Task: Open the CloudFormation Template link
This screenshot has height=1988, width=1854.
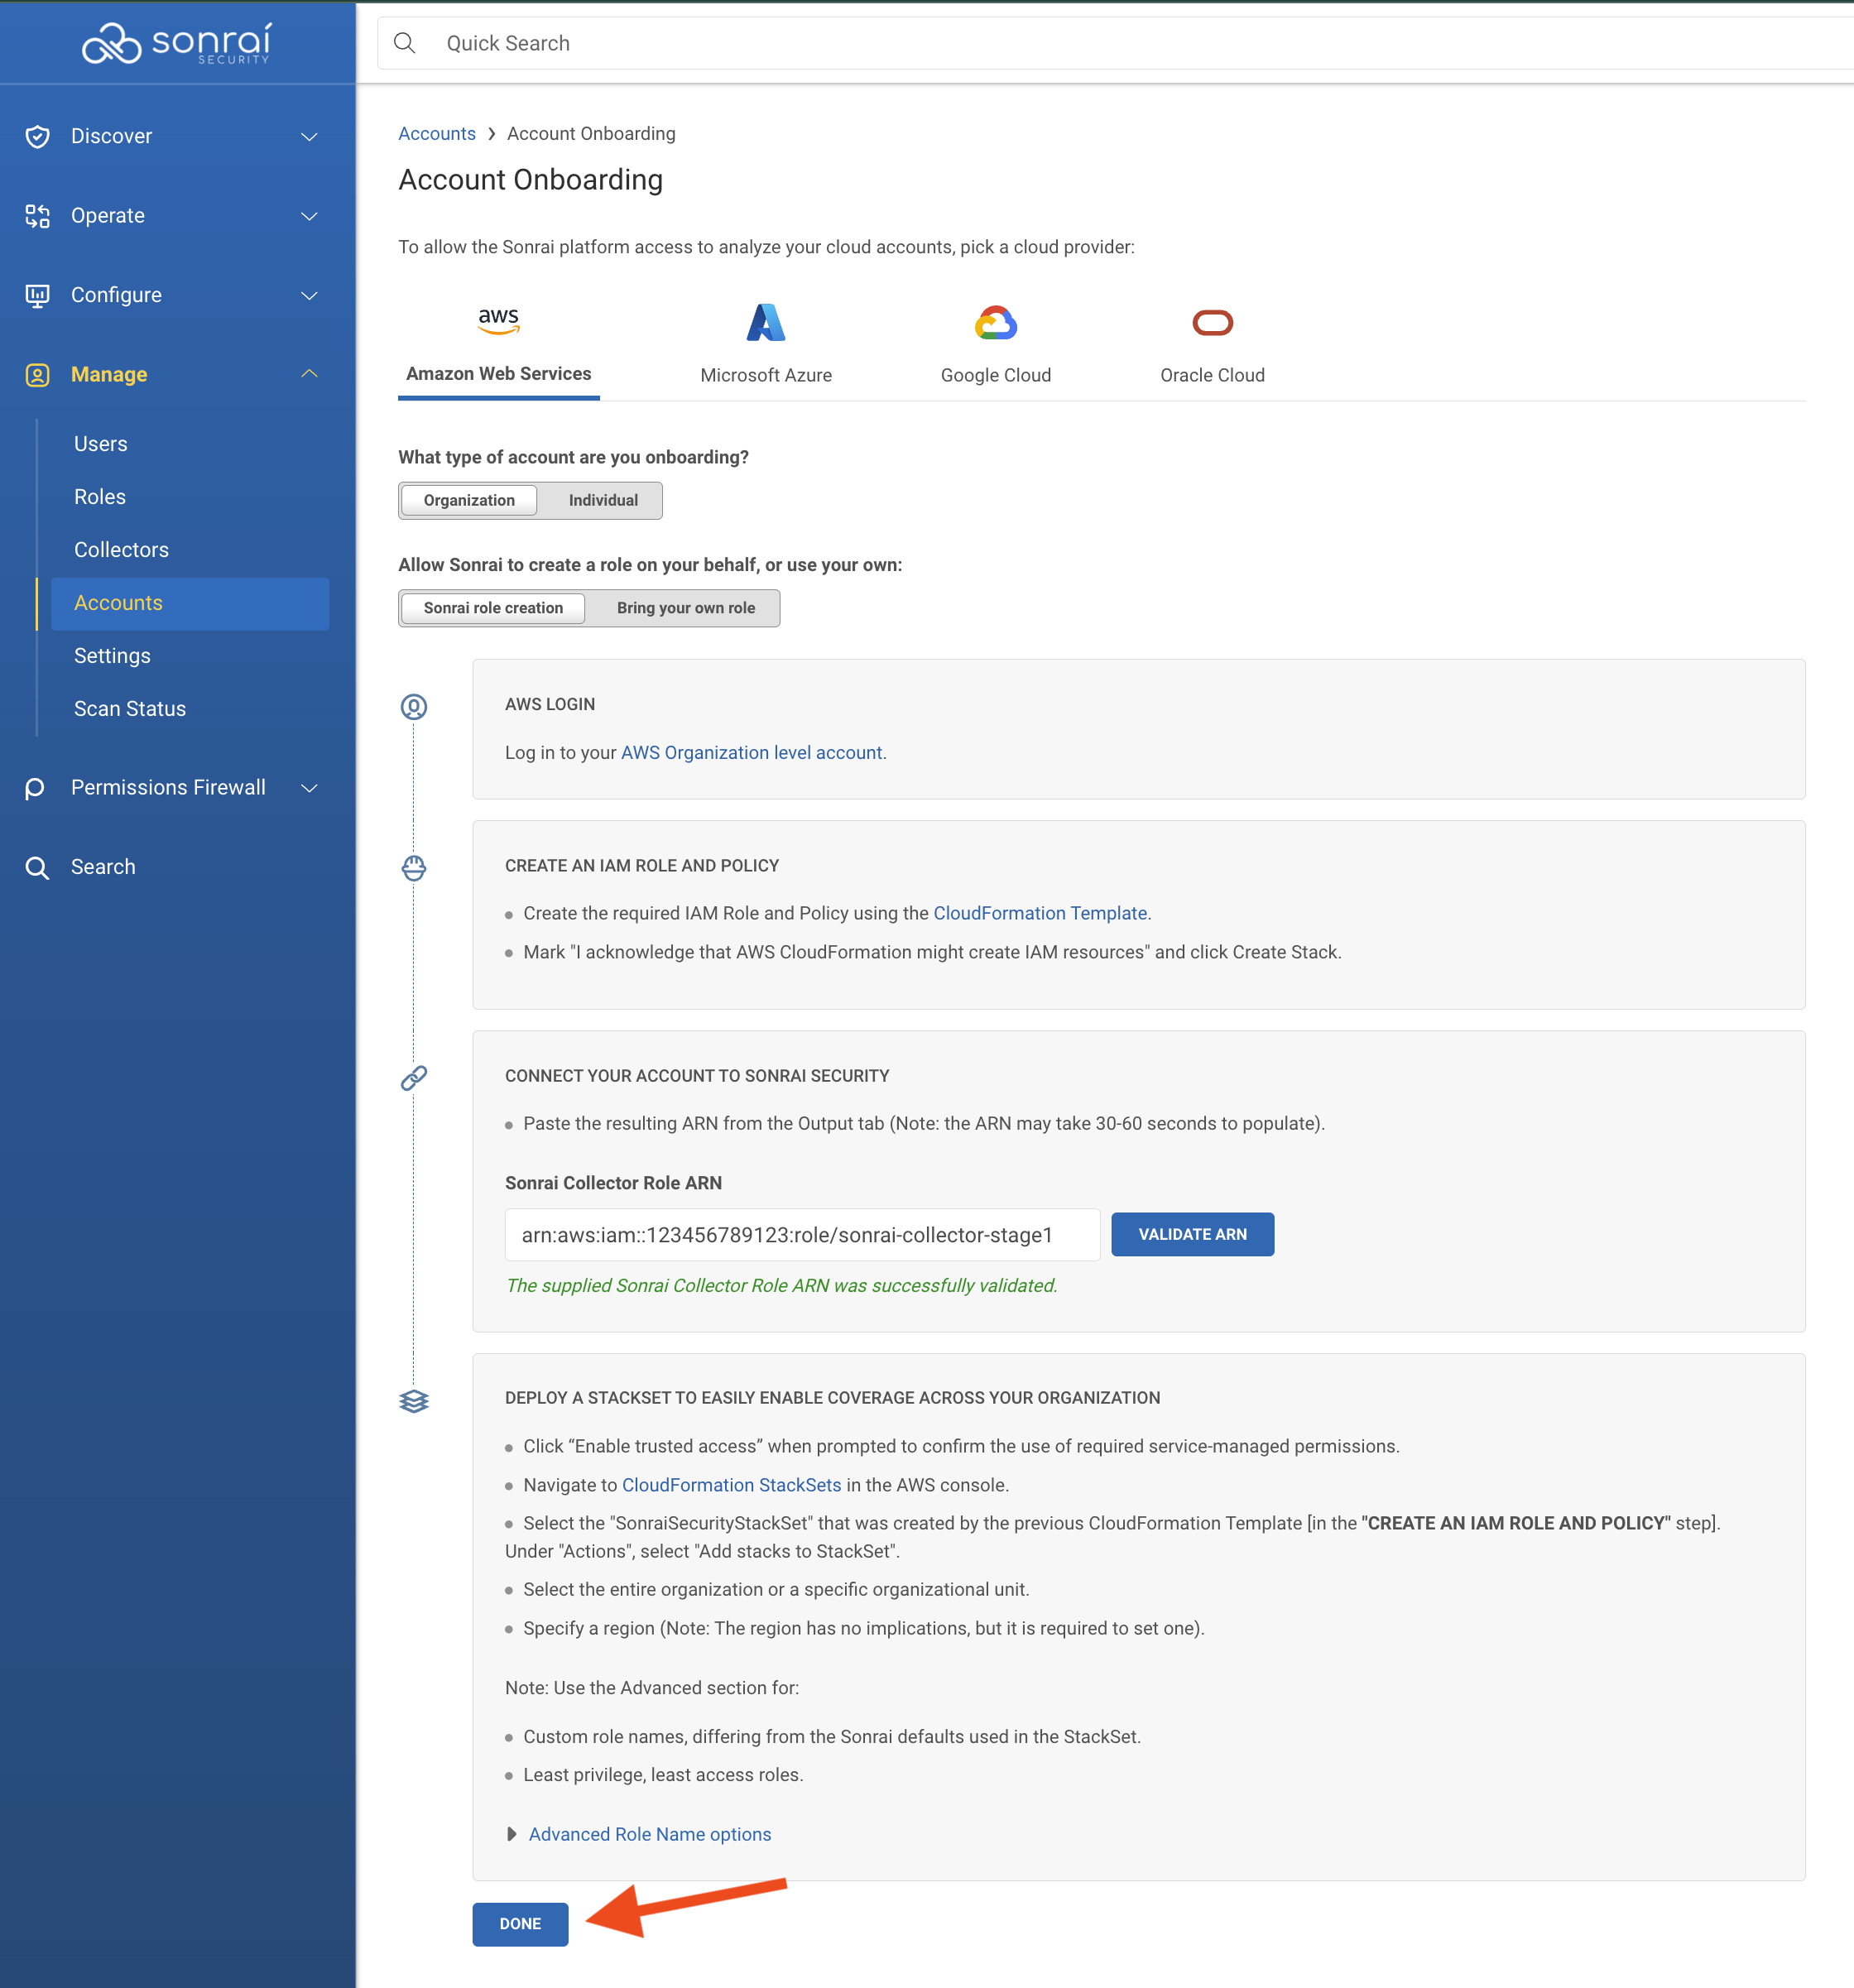Action: [x=1040, y=913]
